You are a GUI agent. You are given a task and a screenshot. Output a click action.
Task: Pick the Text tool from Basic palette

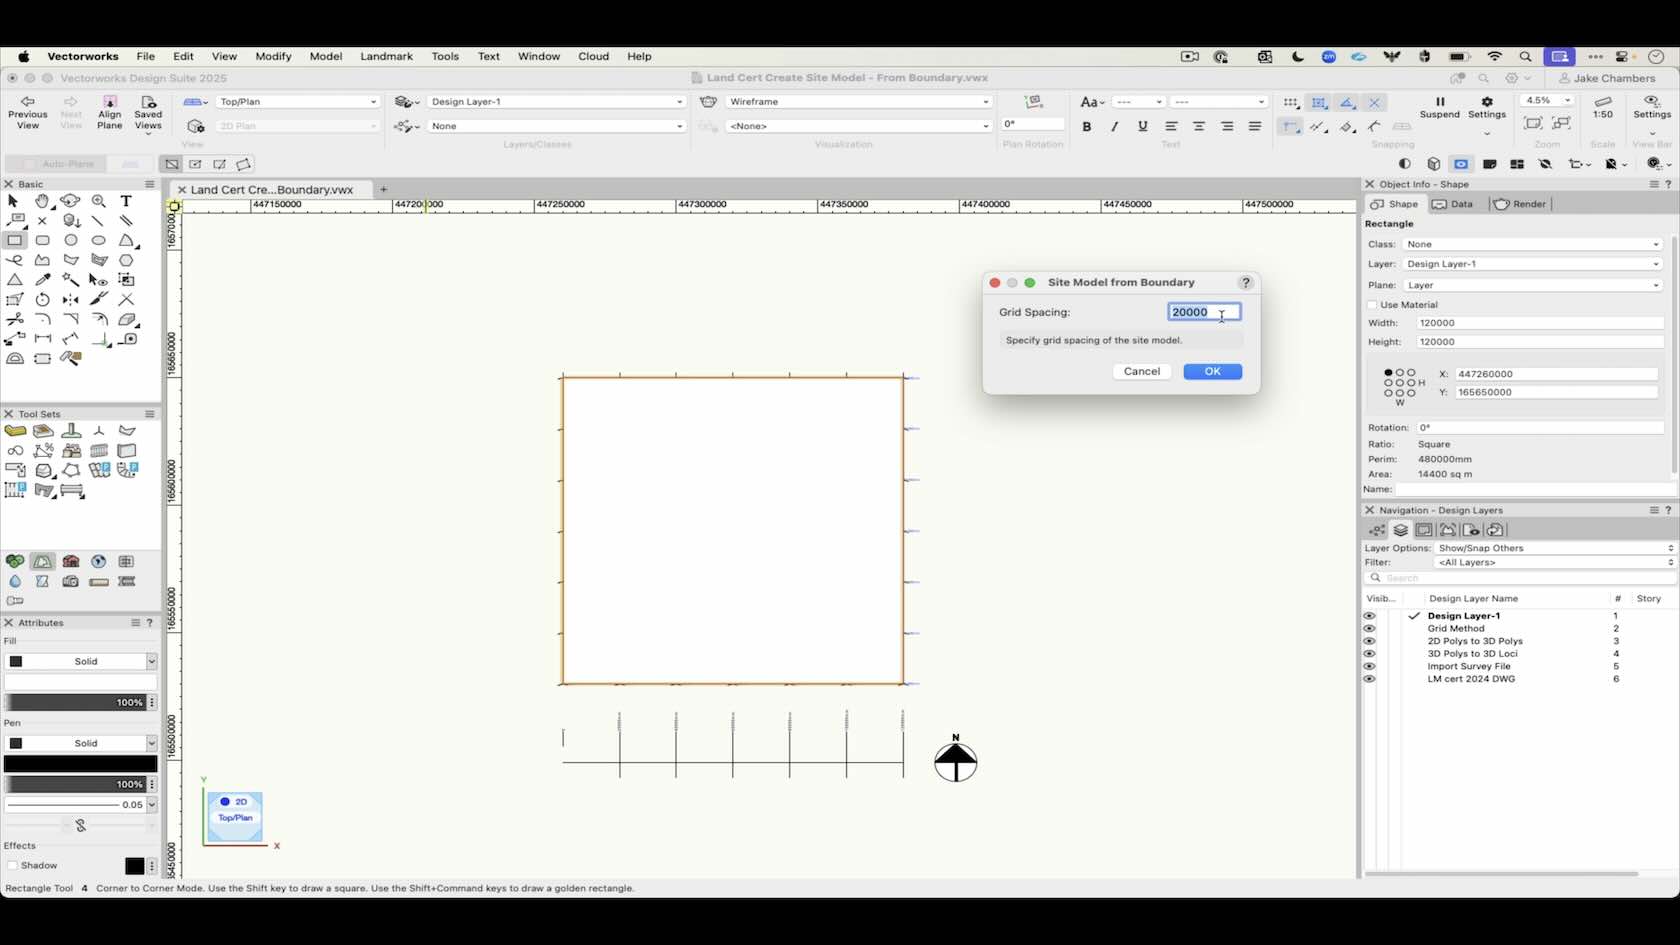click(x=126, y=201)
